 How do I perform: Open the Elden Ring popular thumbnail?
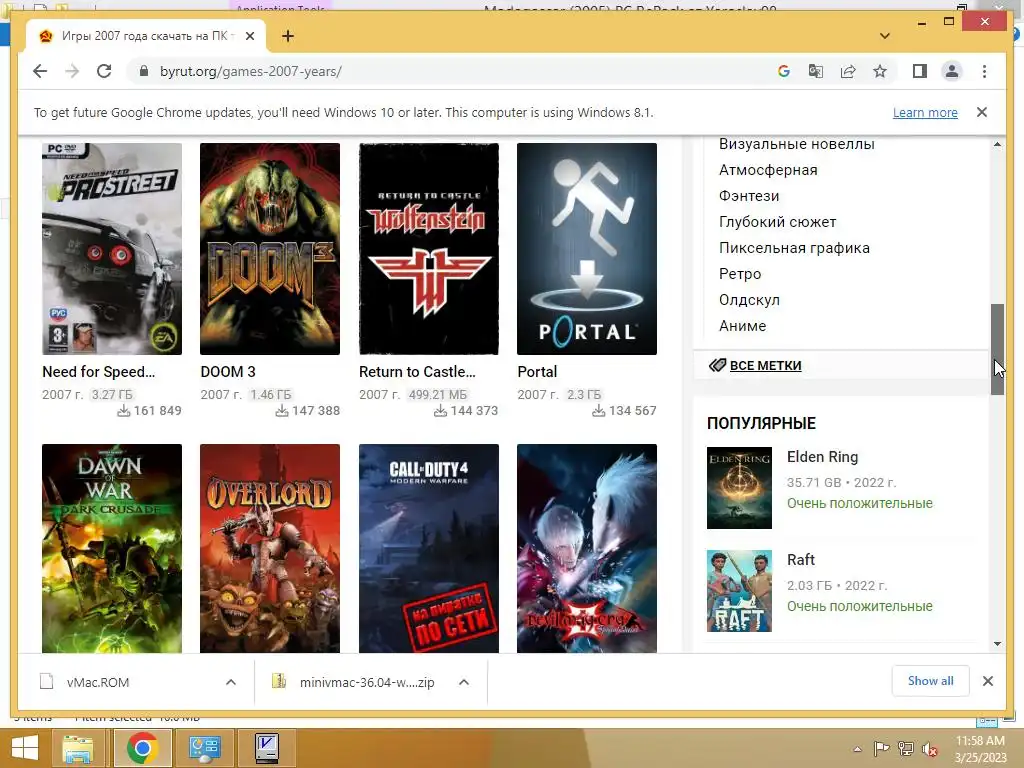click(x=739, y=488)
